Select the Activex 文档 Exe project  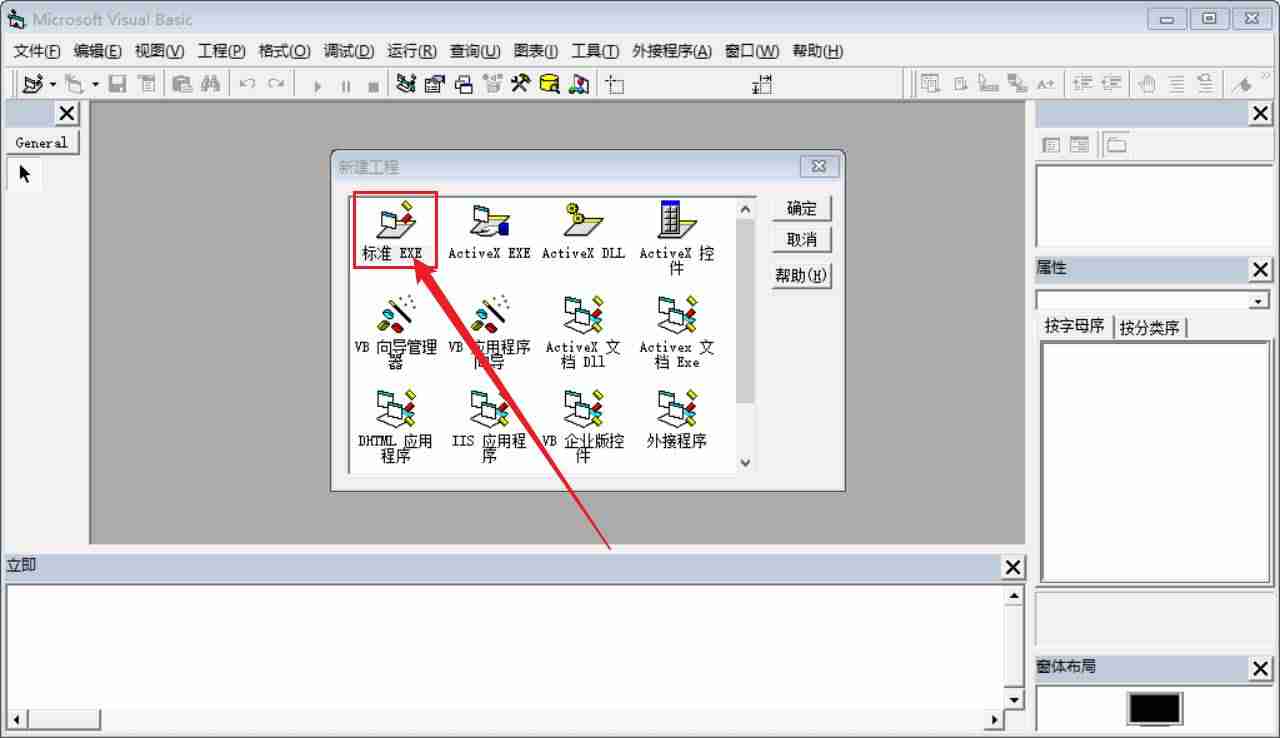677,332
